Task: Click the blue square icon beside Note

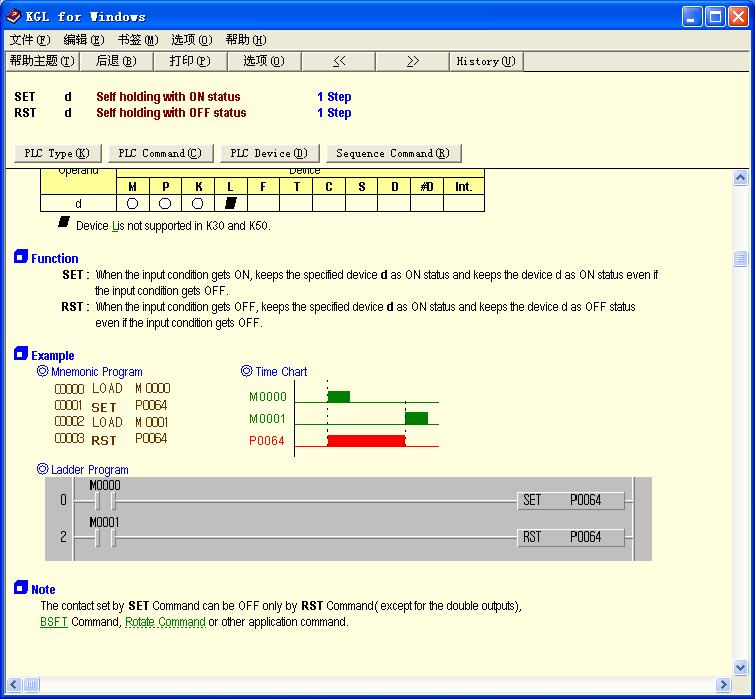Action: [21, 587]
